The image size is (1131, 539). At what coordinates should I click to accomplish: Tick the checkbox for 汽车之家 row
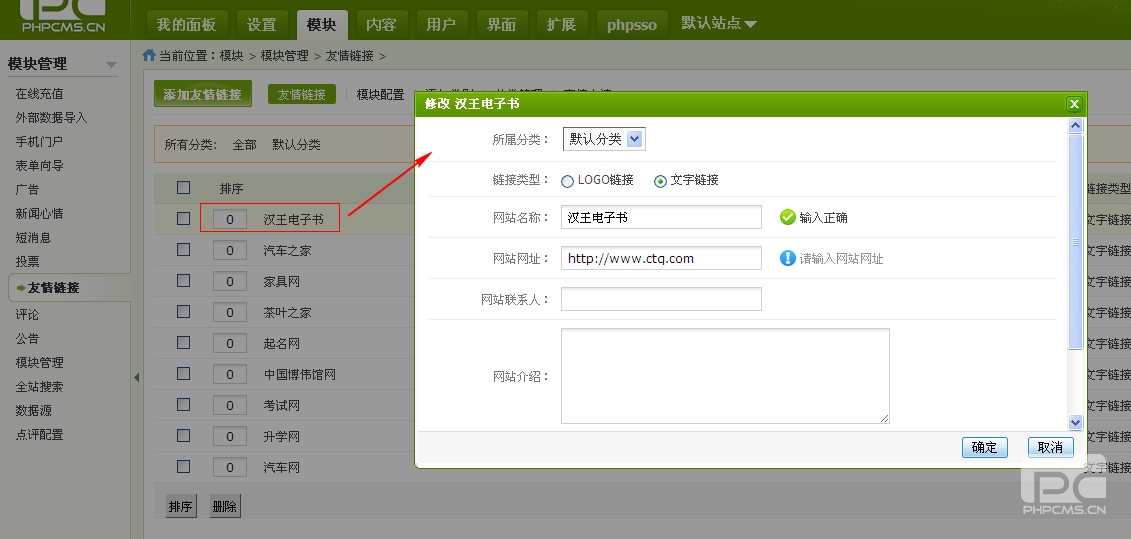(183, 250)
